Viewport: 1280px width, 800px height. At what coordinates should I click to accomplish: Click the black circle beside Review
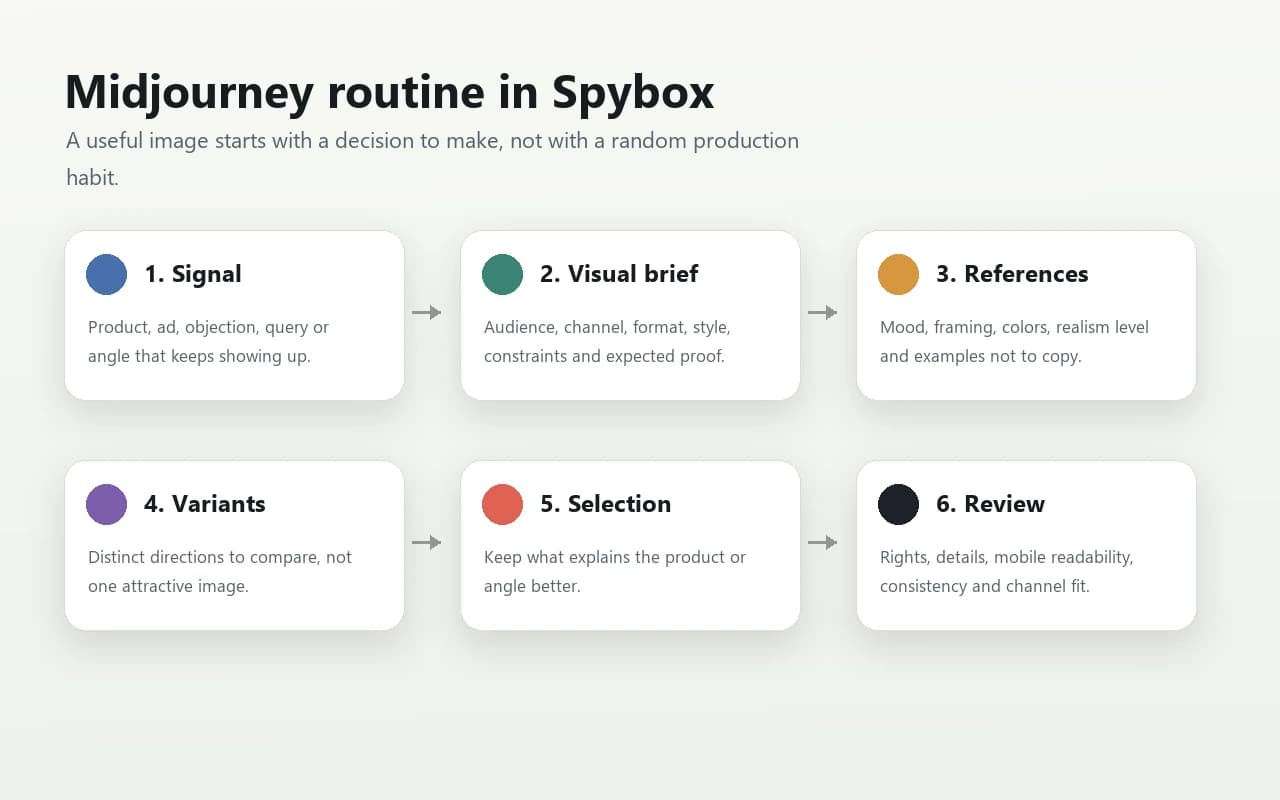tap(898, 504)
